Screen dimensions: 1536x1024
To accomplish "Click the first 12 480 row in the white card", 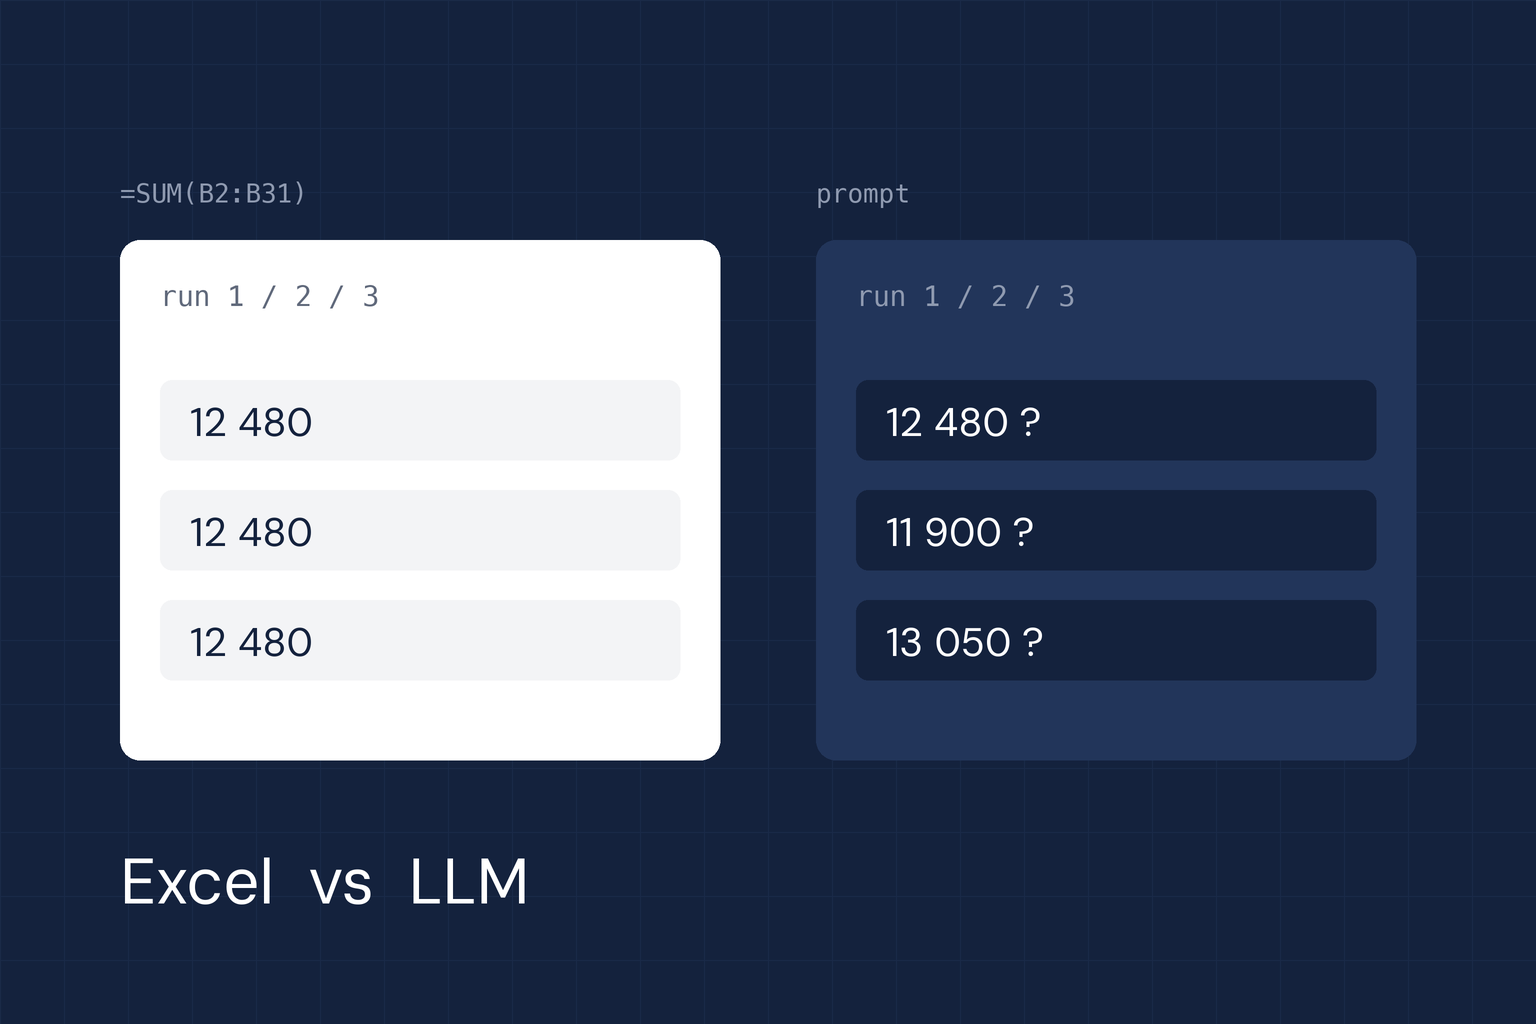I will [x=420, y=420].
